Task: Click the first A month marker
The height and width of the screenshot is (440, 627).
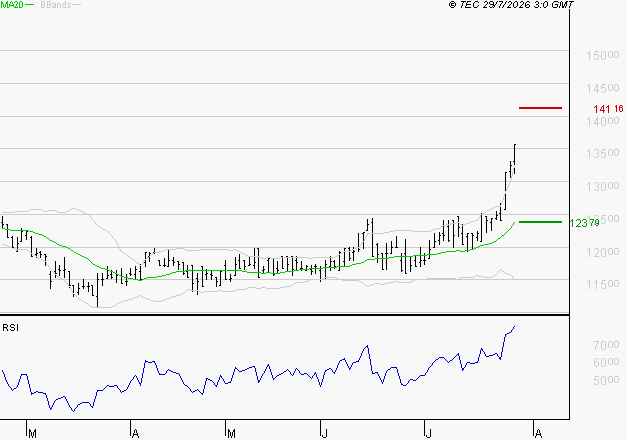Action: pyautogui.click(x=136, y=434)
